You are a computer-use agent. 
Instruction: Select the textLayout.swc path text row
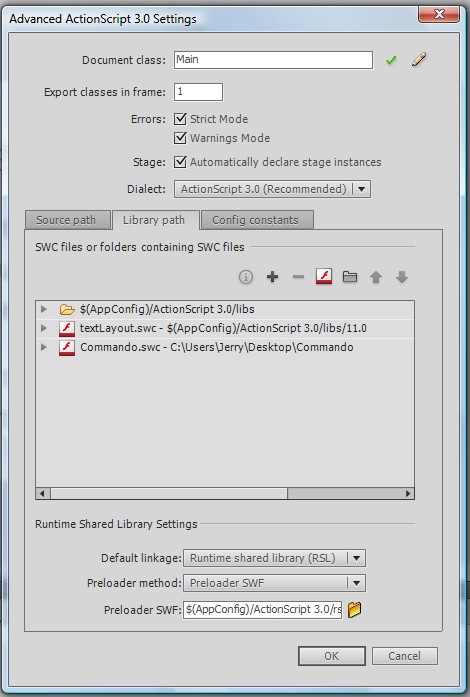[x=223, y=328]
